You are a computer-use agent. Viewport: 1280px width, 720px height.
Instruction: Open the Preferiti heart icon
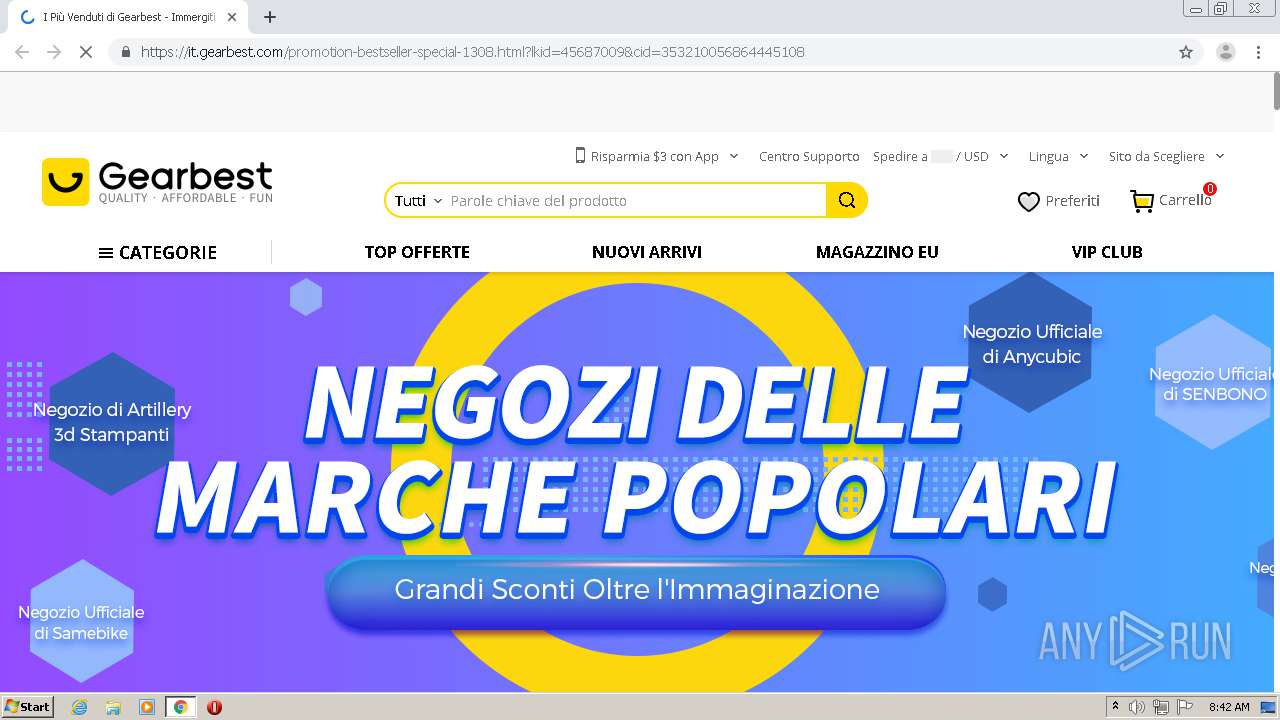coord(1028,202)
